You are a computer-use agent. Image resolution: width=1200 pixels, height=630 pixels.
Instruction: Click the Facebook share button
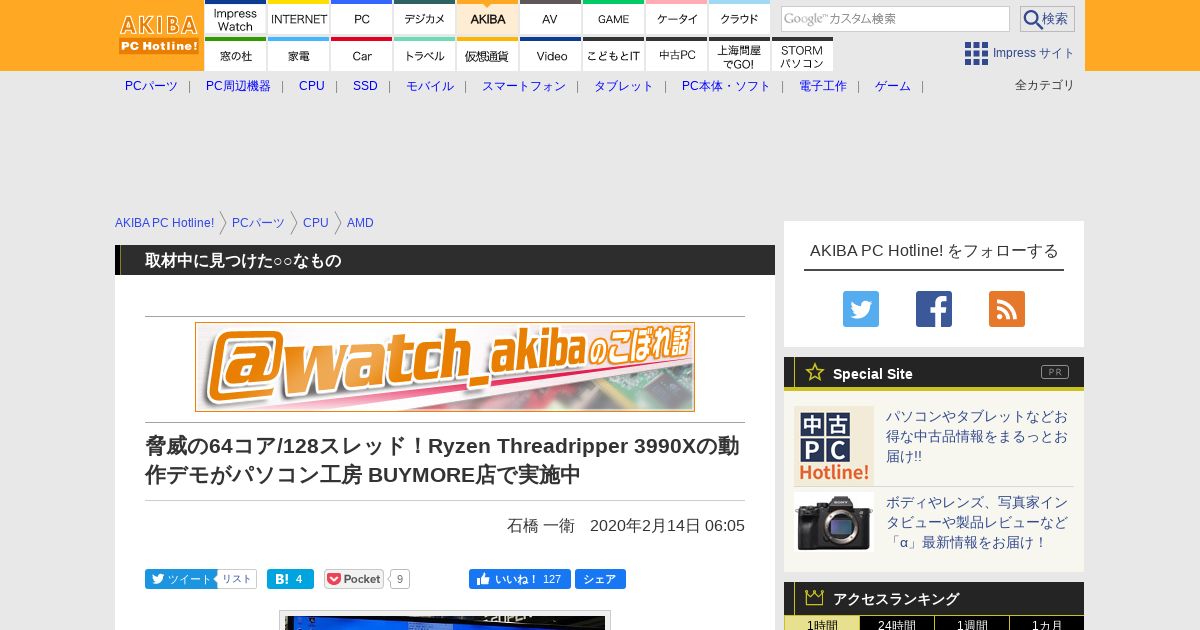point(600,579)
